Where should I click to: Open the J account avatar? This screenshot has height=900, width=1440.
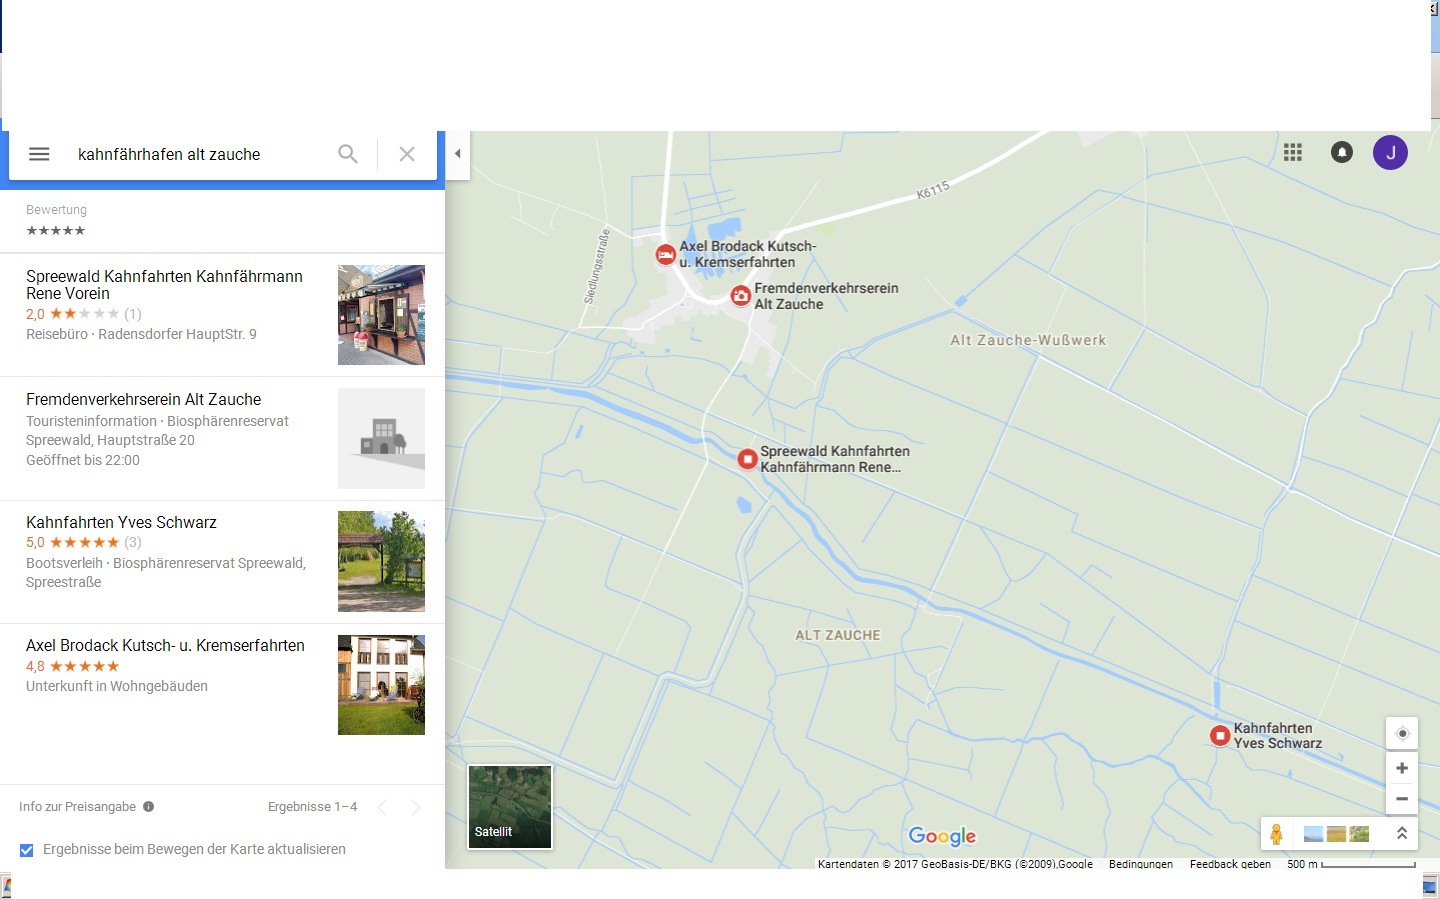(x=1390, y=152)
